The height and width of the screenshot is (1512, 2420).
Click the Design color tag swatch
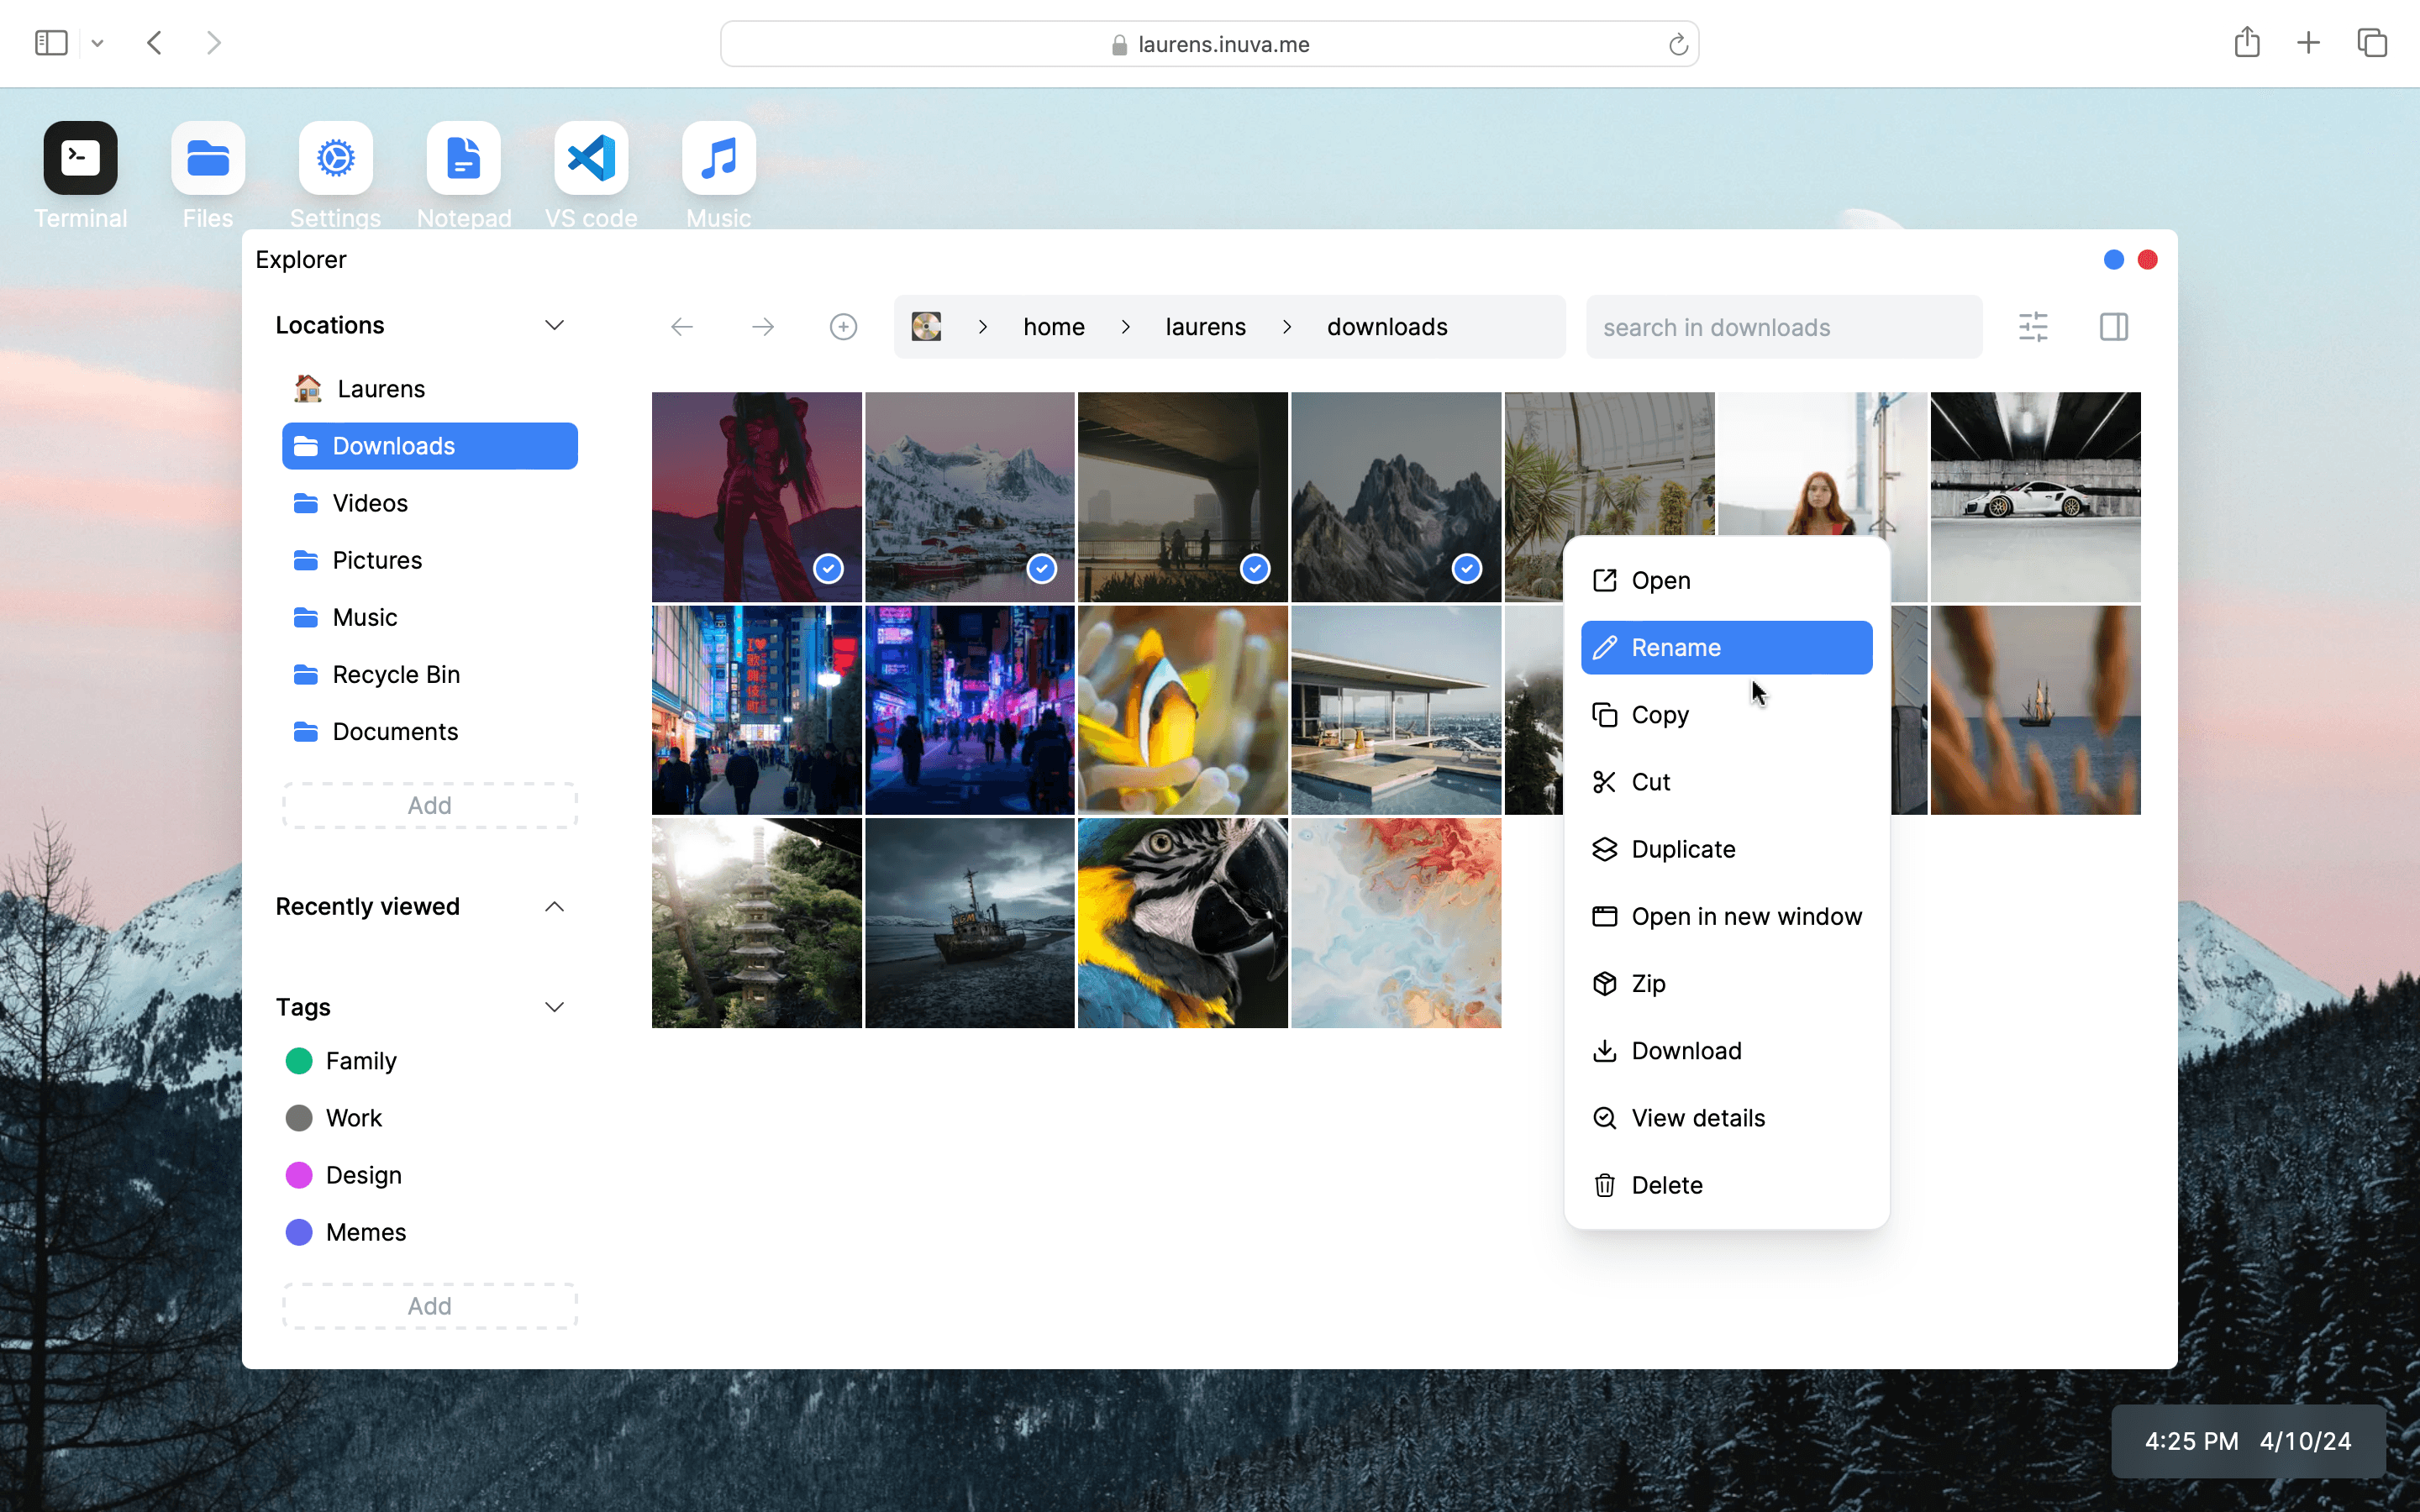coord(300,1174)
